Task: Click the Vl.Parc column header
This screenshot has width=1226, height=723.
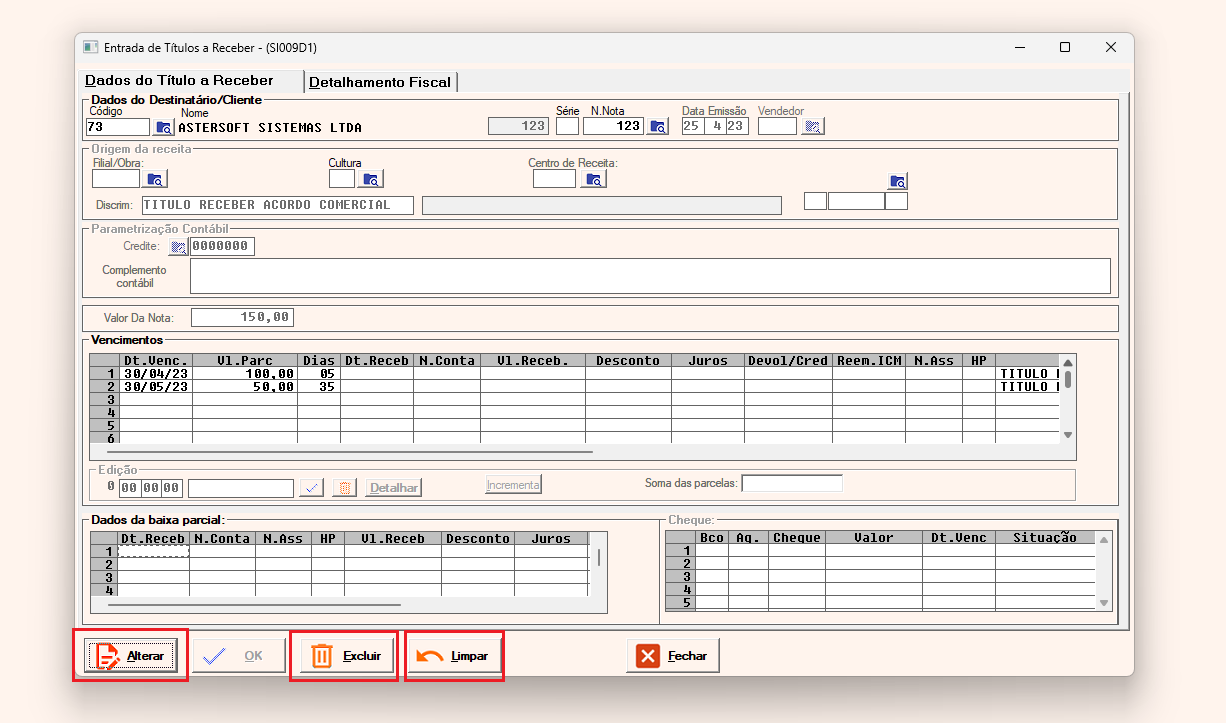Action: 245,360
